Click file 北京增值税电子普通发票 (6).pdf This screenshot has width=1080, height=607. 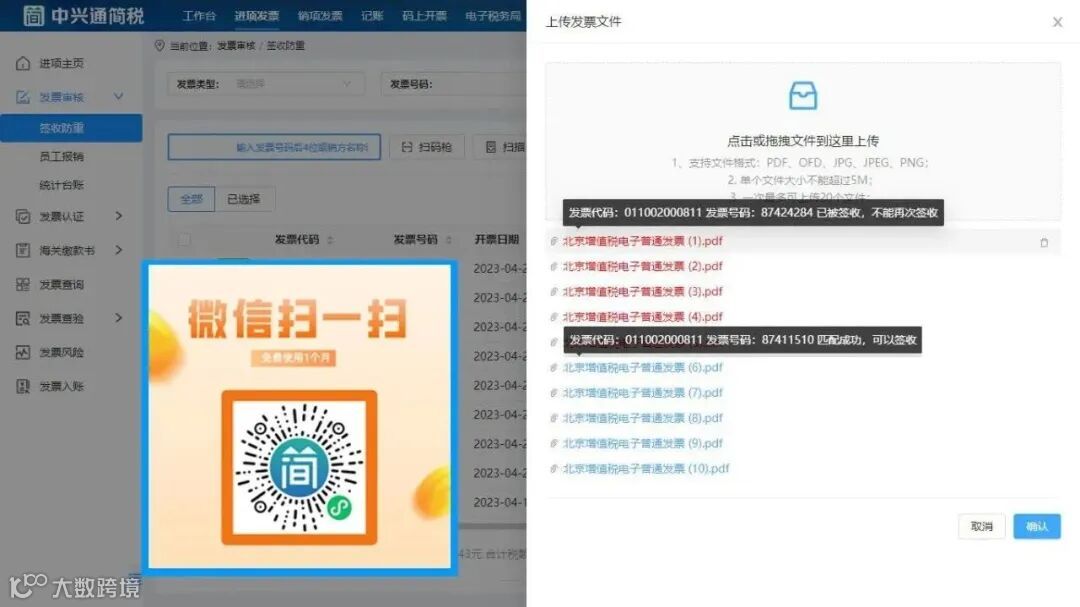click(x=643, y=368)
